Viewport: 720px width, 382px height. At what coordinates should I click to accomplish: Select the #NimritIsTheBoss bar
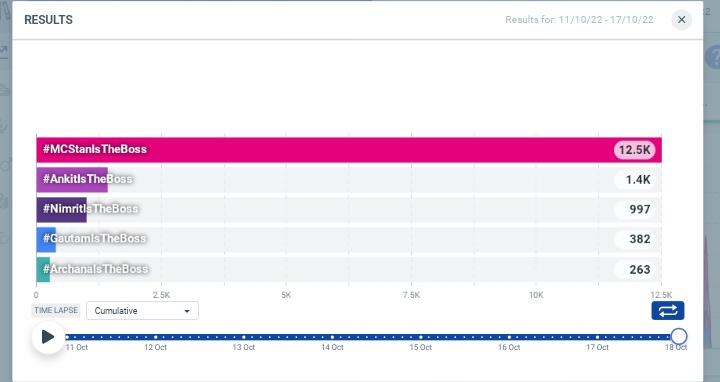[x=62, y=209]
